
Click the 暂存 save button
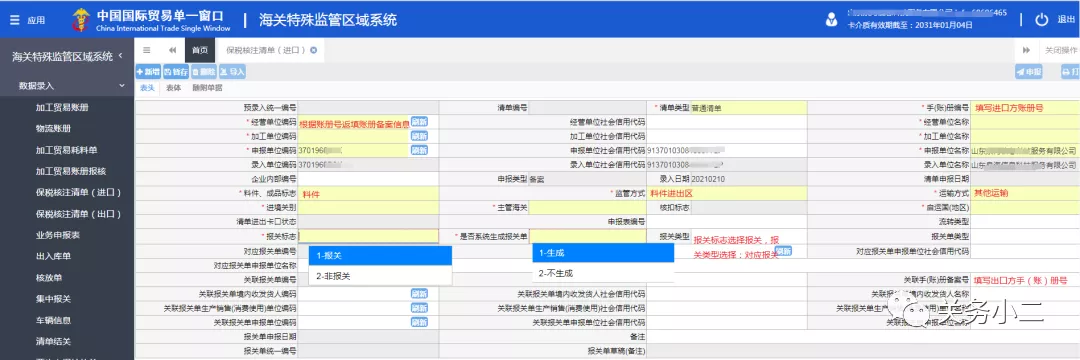tap(176, 72)
